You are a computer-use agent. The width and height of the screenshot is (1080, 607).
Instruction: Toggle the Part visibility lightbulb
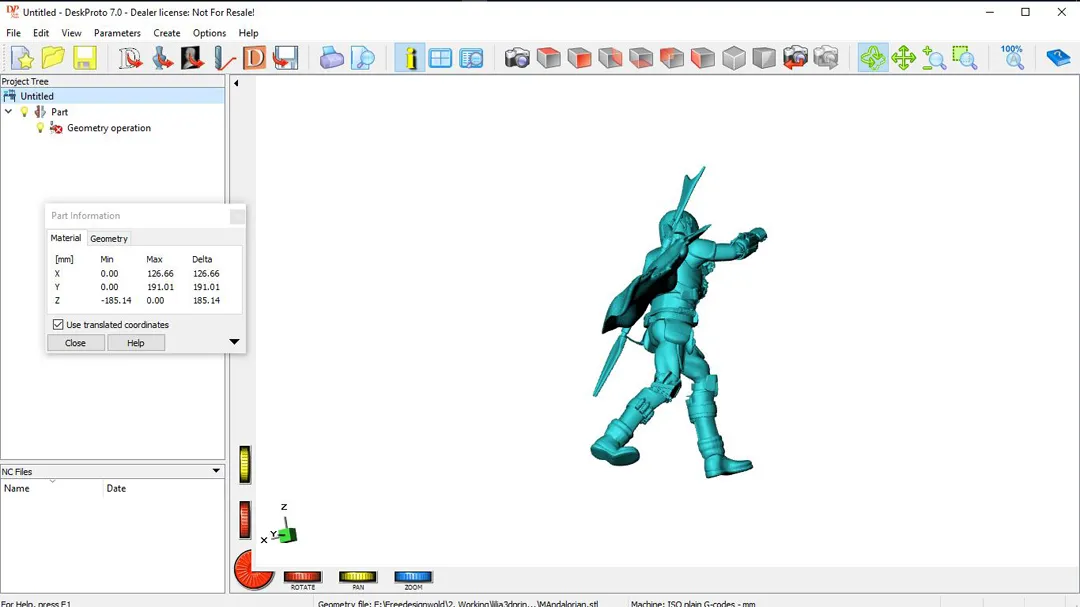click(24, 112)
